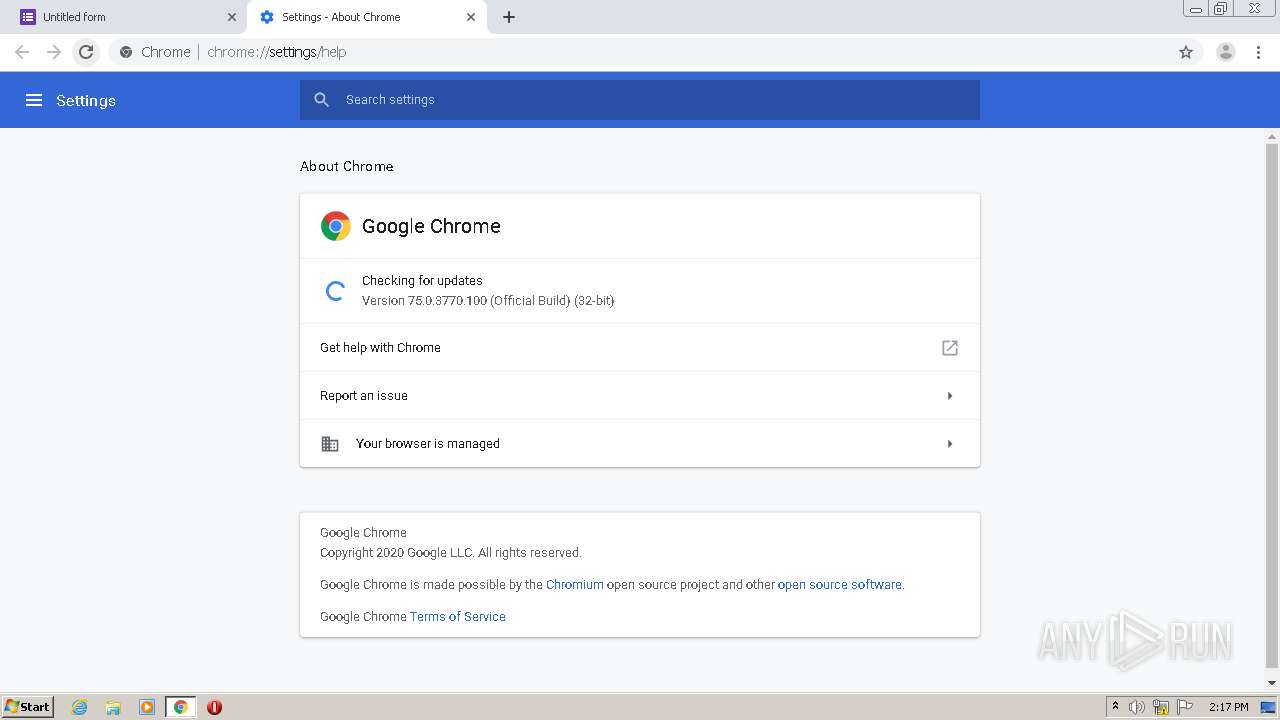1280x720 pixels.
Task: Click the update checking spinner
Action: pyautogui.click(x=335, y=291)
